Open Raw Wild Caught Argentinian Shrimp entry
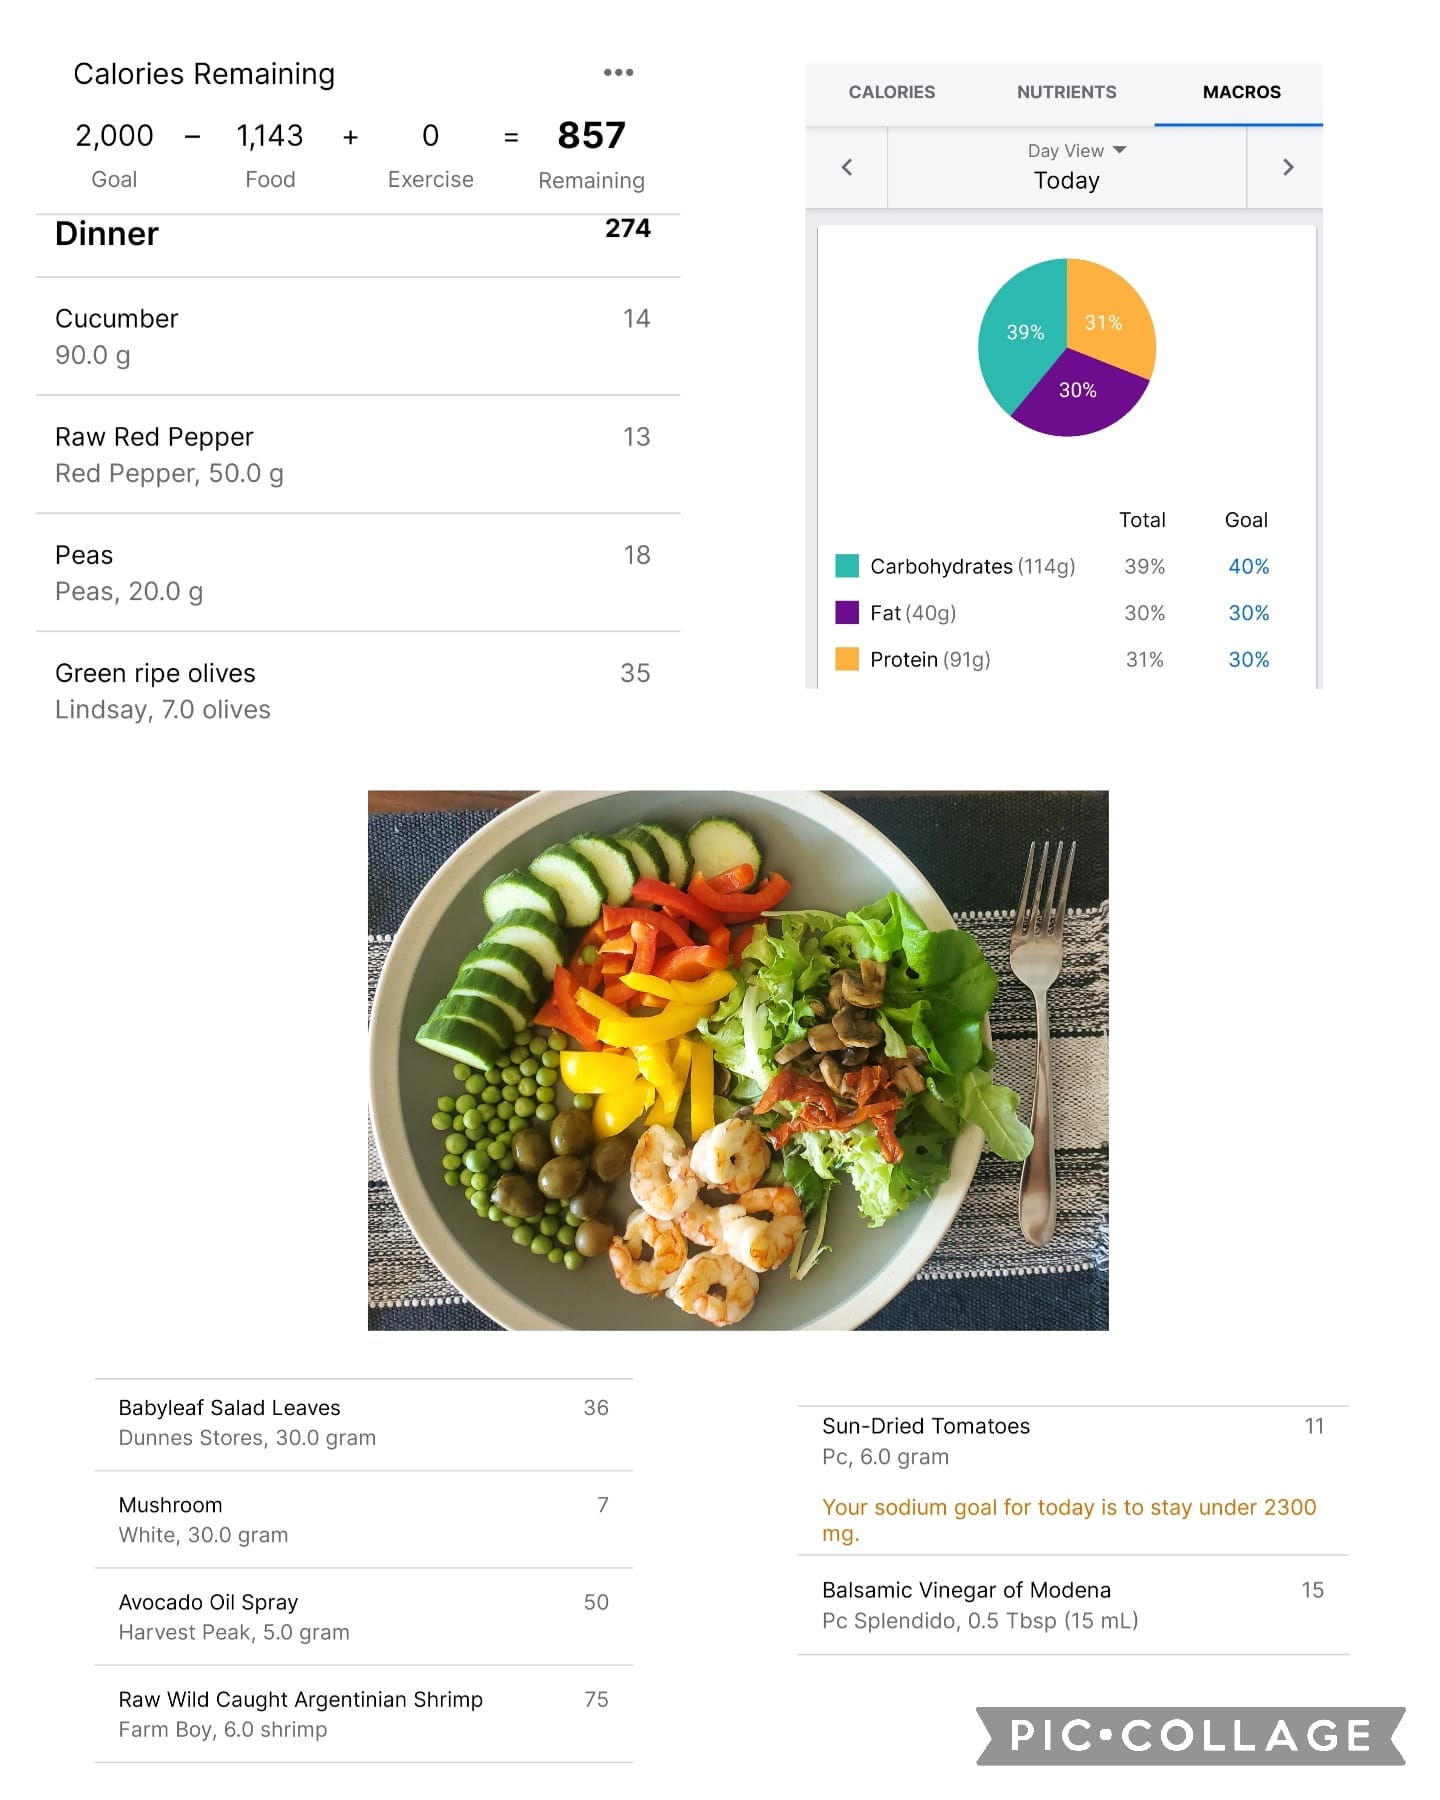This screenshot has width=1440, height=1800. click(x=364, y=1713)
